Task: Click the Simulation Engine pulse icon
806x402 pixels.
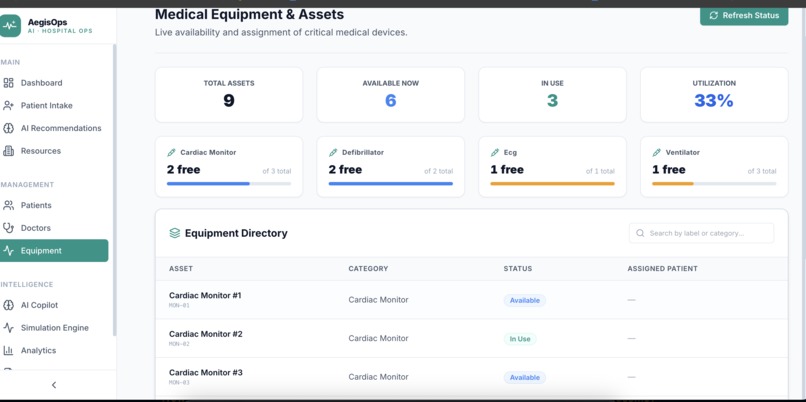Action: point(8,327)
